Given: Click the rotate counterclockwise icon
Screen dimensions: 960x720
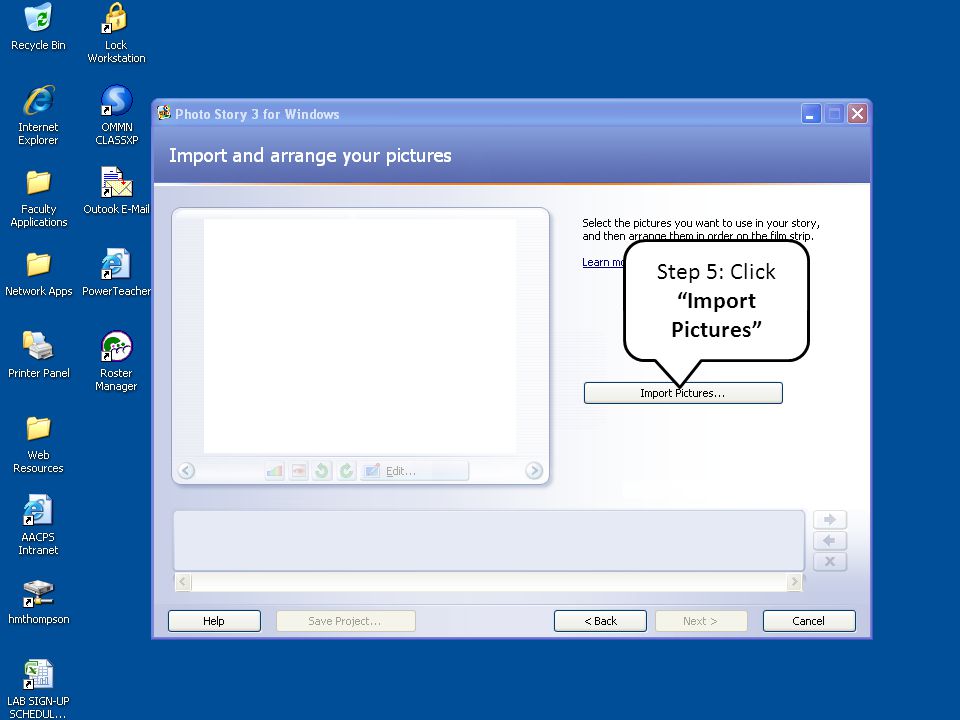Looking at the screenshot, I should pos(322,471).
